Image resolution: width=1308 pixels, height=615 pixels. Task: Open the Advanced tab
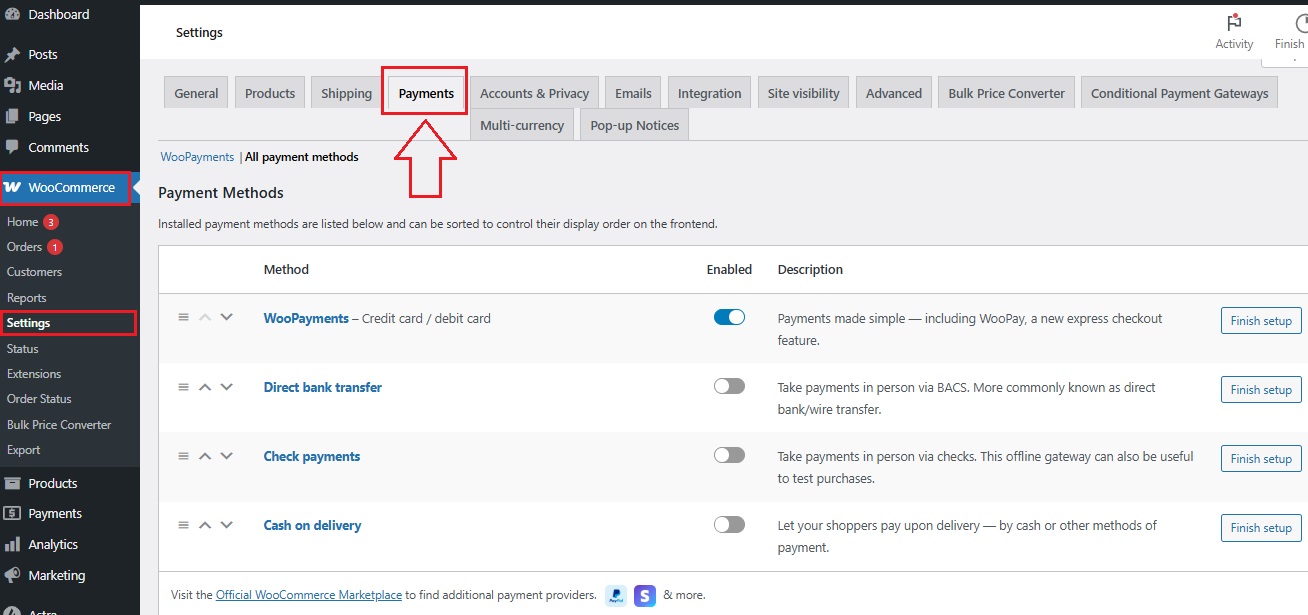click(x=893, y=93)
